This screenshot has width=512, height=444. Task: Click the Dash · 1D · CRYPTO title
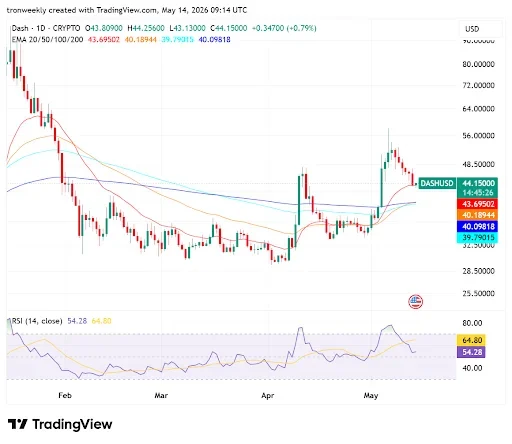coord(46,28)
